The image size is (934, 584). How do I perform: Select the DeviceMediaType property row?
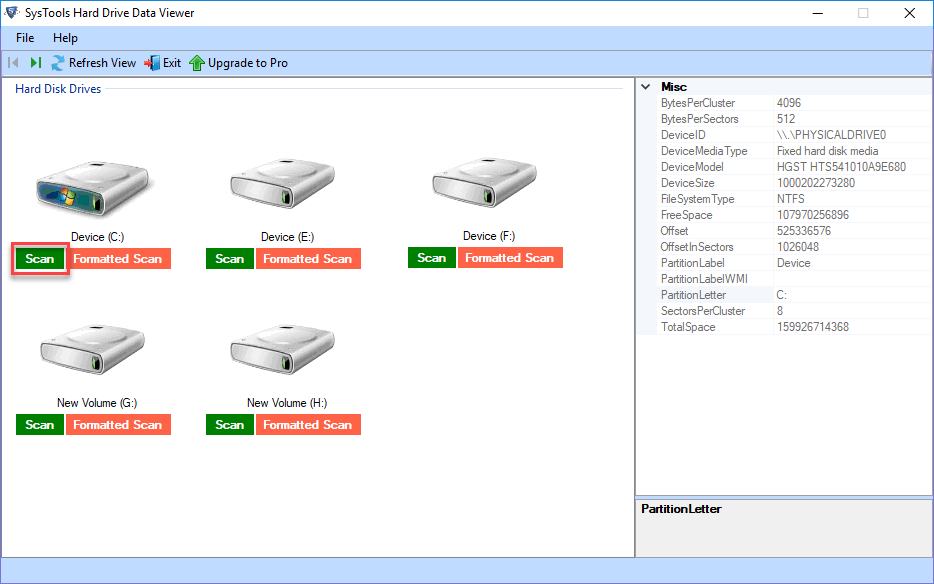tap(795, 151)
